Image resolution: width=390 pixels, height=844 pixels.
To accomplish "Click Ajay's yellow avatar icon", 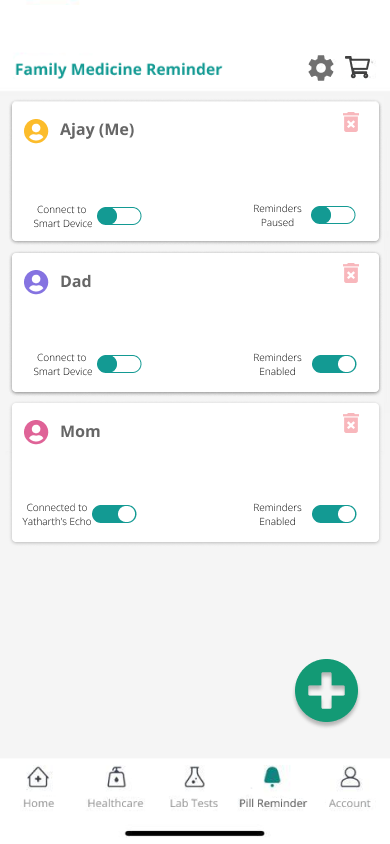I will pos(36,131).
